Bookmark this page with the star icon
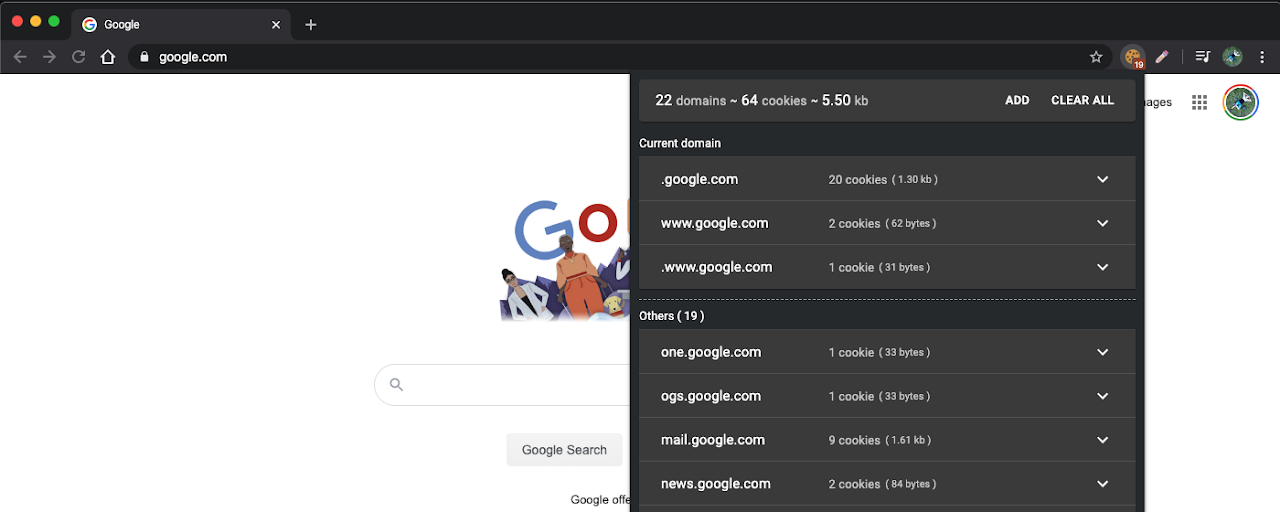 pyautogui.click(x=1096, y=57)
